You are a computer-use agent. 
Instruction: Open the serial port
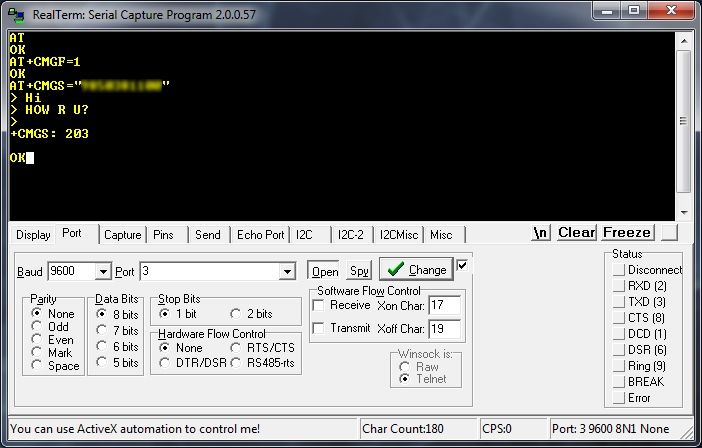coord(325,271)
